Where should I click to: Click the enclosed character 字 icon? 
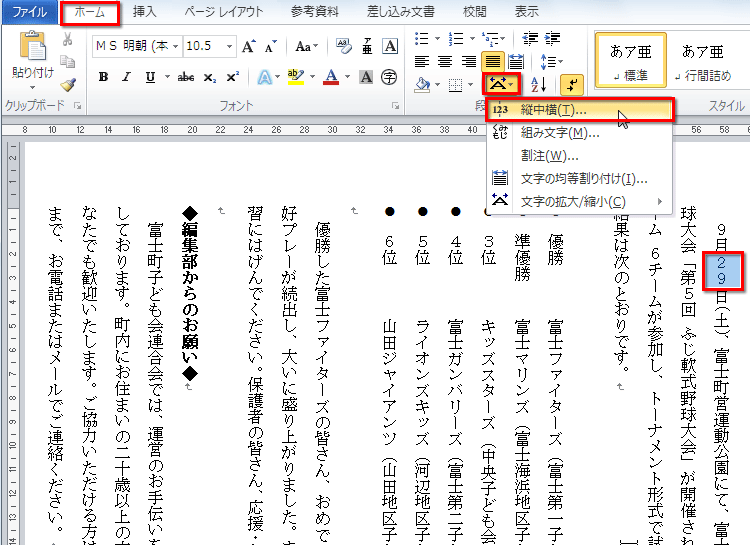(389, 77)
